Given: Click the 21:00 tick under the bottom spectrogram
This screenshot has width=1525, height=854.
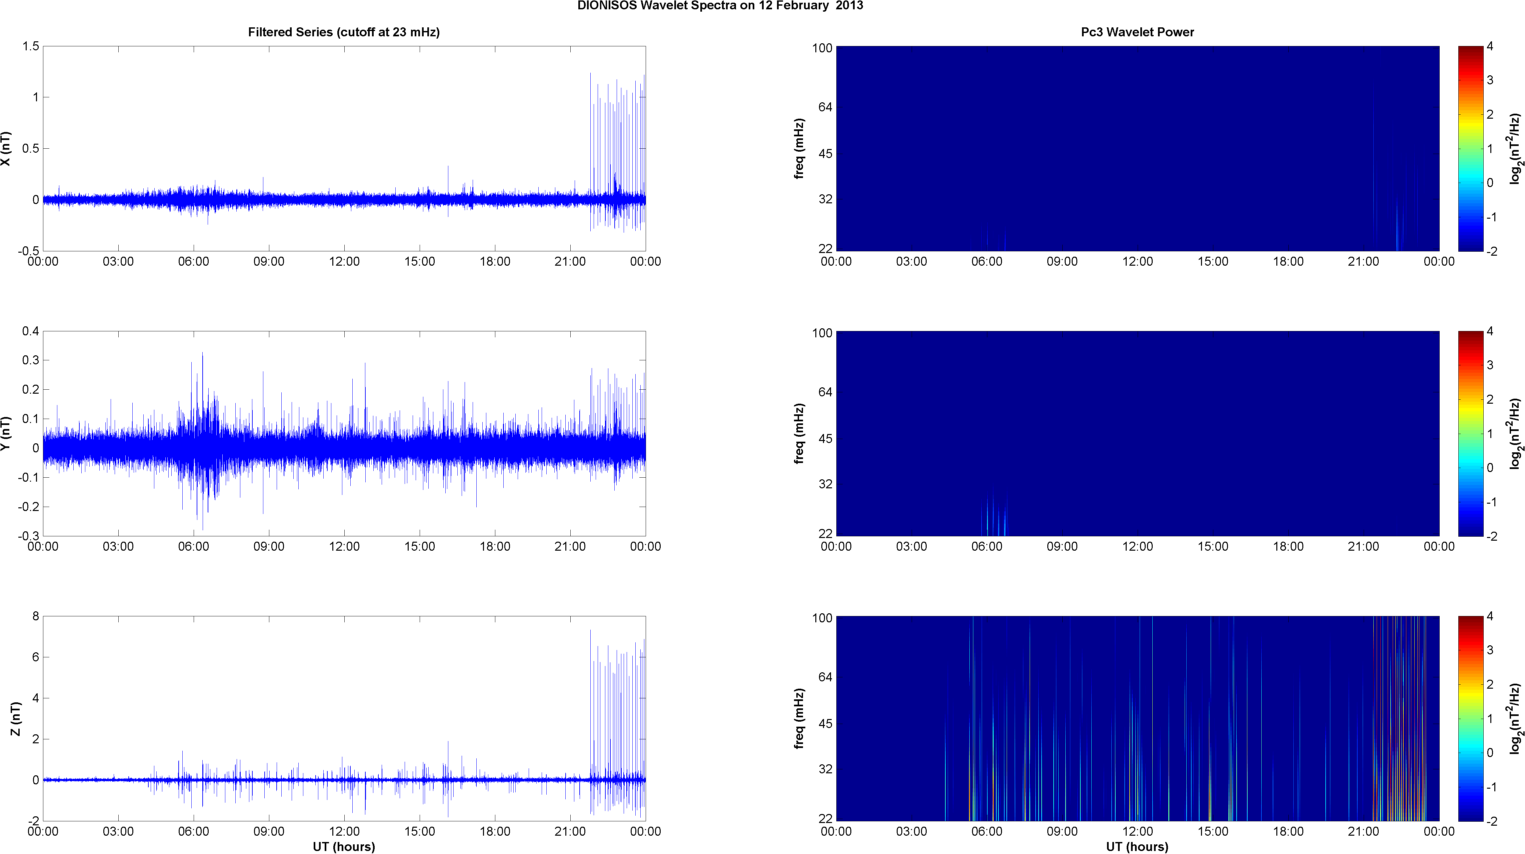Looking at the screenshot, I should (x=1363, y=831).
